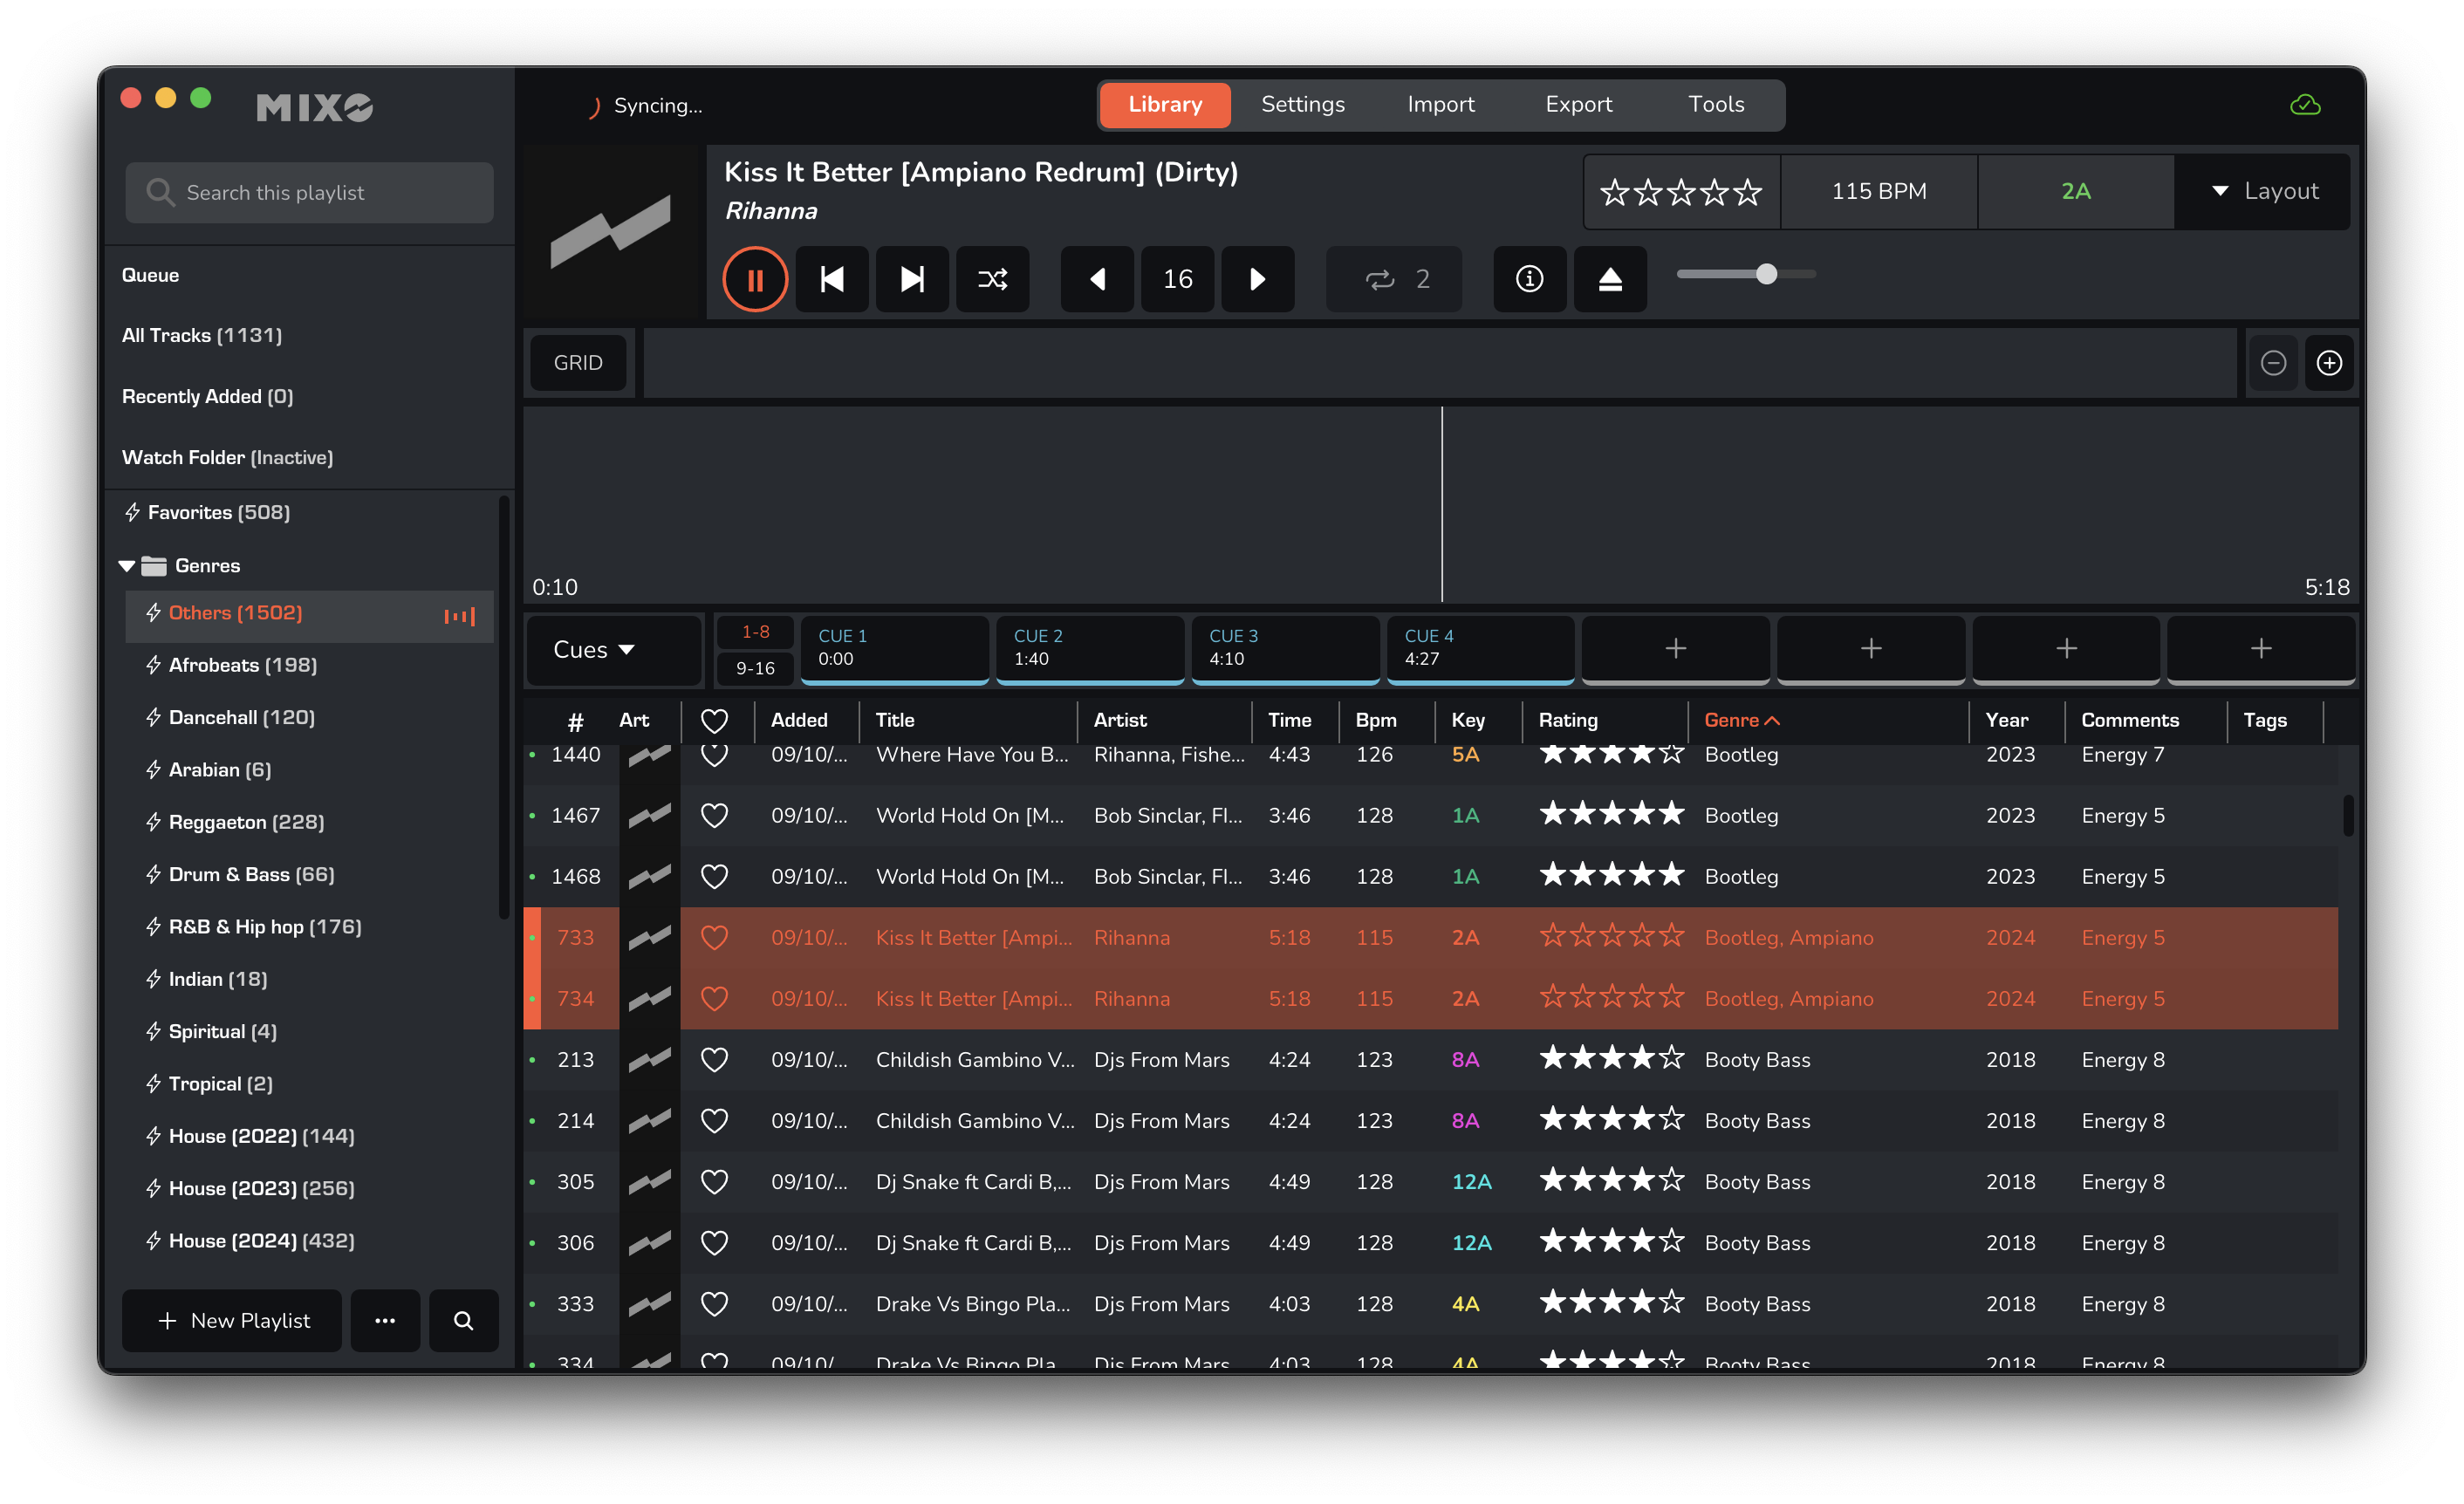Switch to the Import tab
The width and height of the screenshot is (2464, 1504).
(x=1440, y=105)
